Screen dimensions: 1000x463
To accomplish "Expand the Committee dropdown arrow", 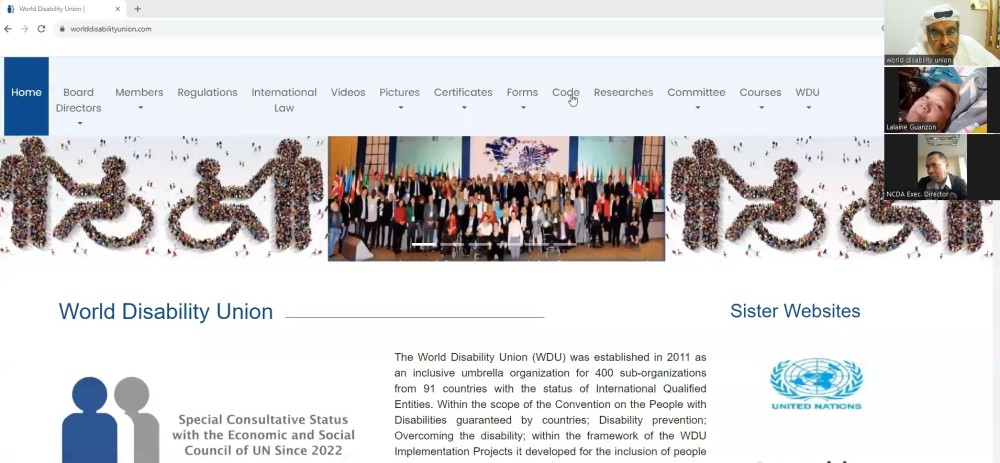I will [697, 108].
